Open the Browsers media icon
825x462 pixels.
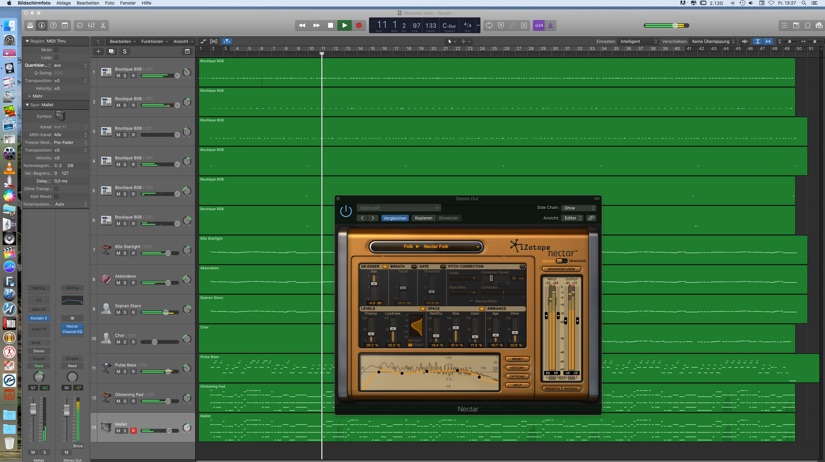[819, 25]
